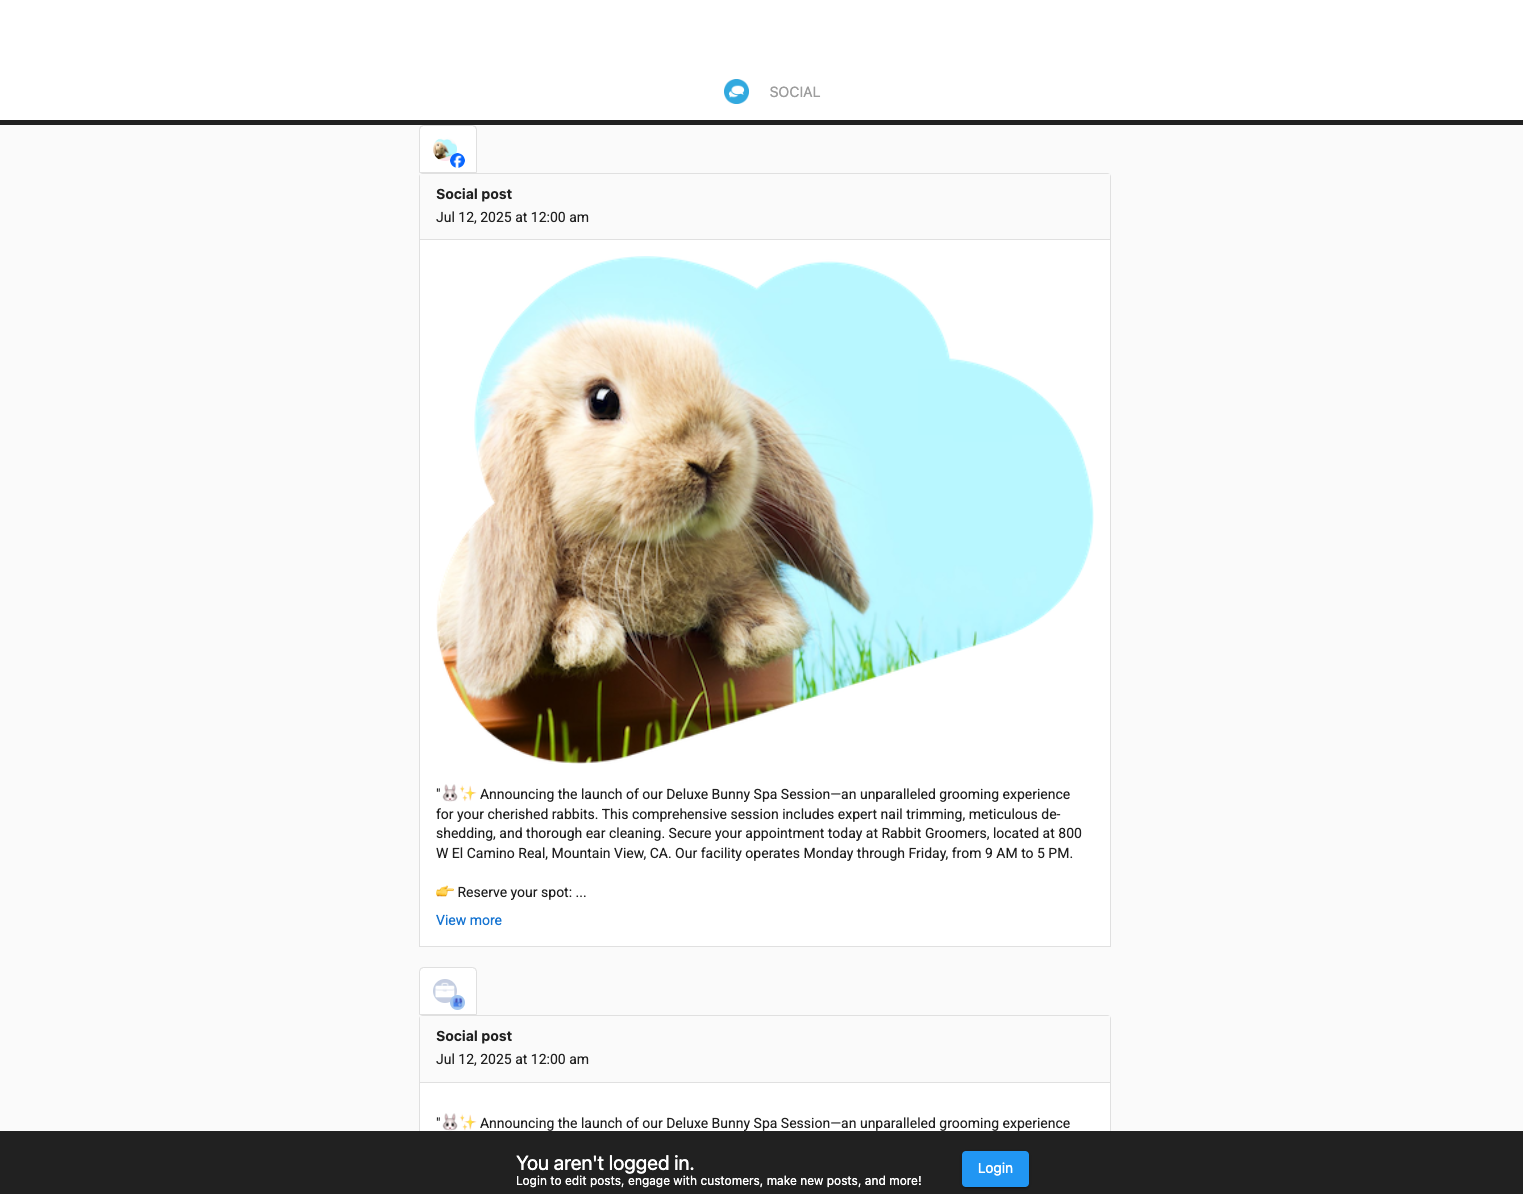Click the Login button
The height and width of the screenshot is (1194, 1523).
pyautogui.click(x=994, y=1168)
